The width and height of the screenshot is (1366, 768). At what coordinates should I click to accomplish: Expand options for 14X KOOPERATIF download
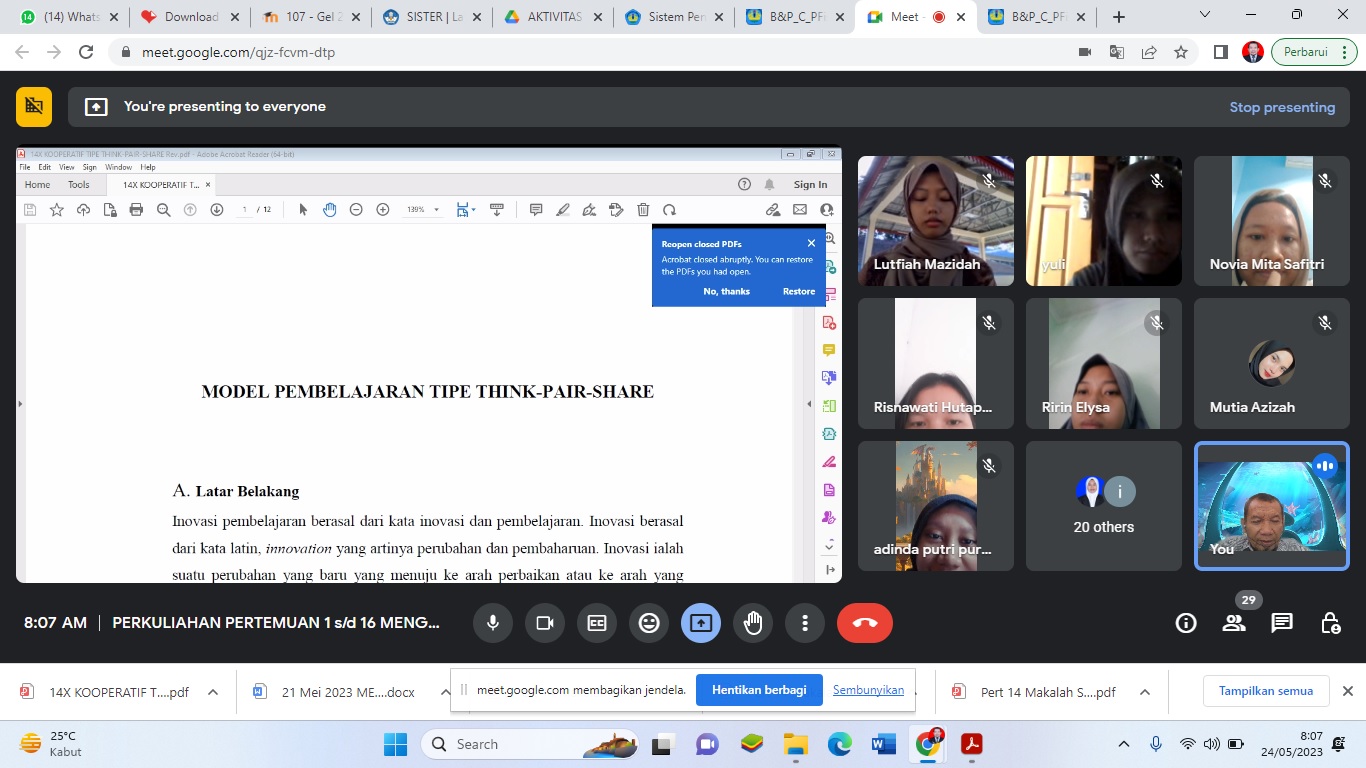tap(213, 692)
